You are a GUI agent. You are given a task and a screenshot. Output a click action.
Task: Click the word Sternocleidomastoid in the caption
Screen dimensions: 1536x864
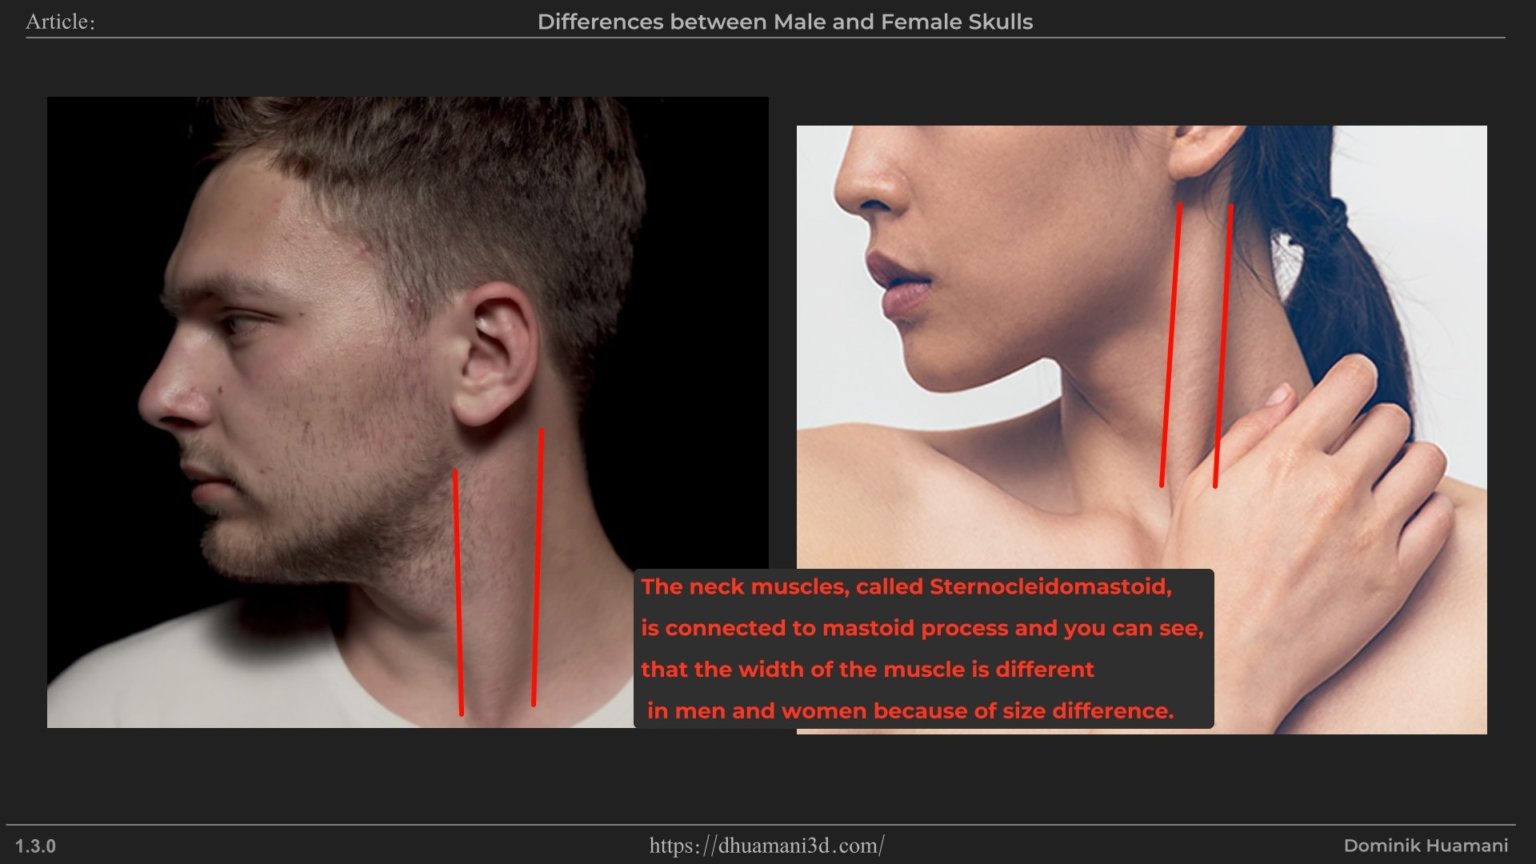tap(1049, 587)
